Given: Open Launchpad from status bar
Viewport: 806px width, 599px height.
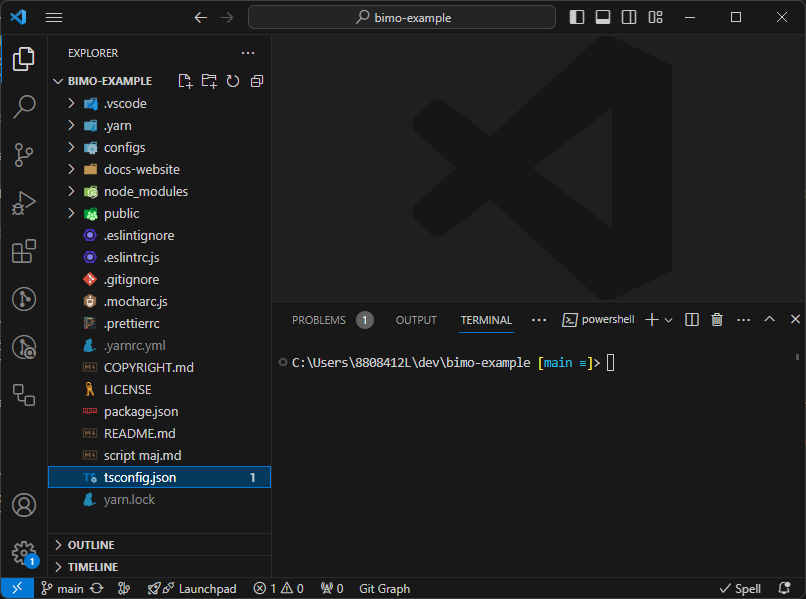Looking at the screenshot, I should pos(192,588).
